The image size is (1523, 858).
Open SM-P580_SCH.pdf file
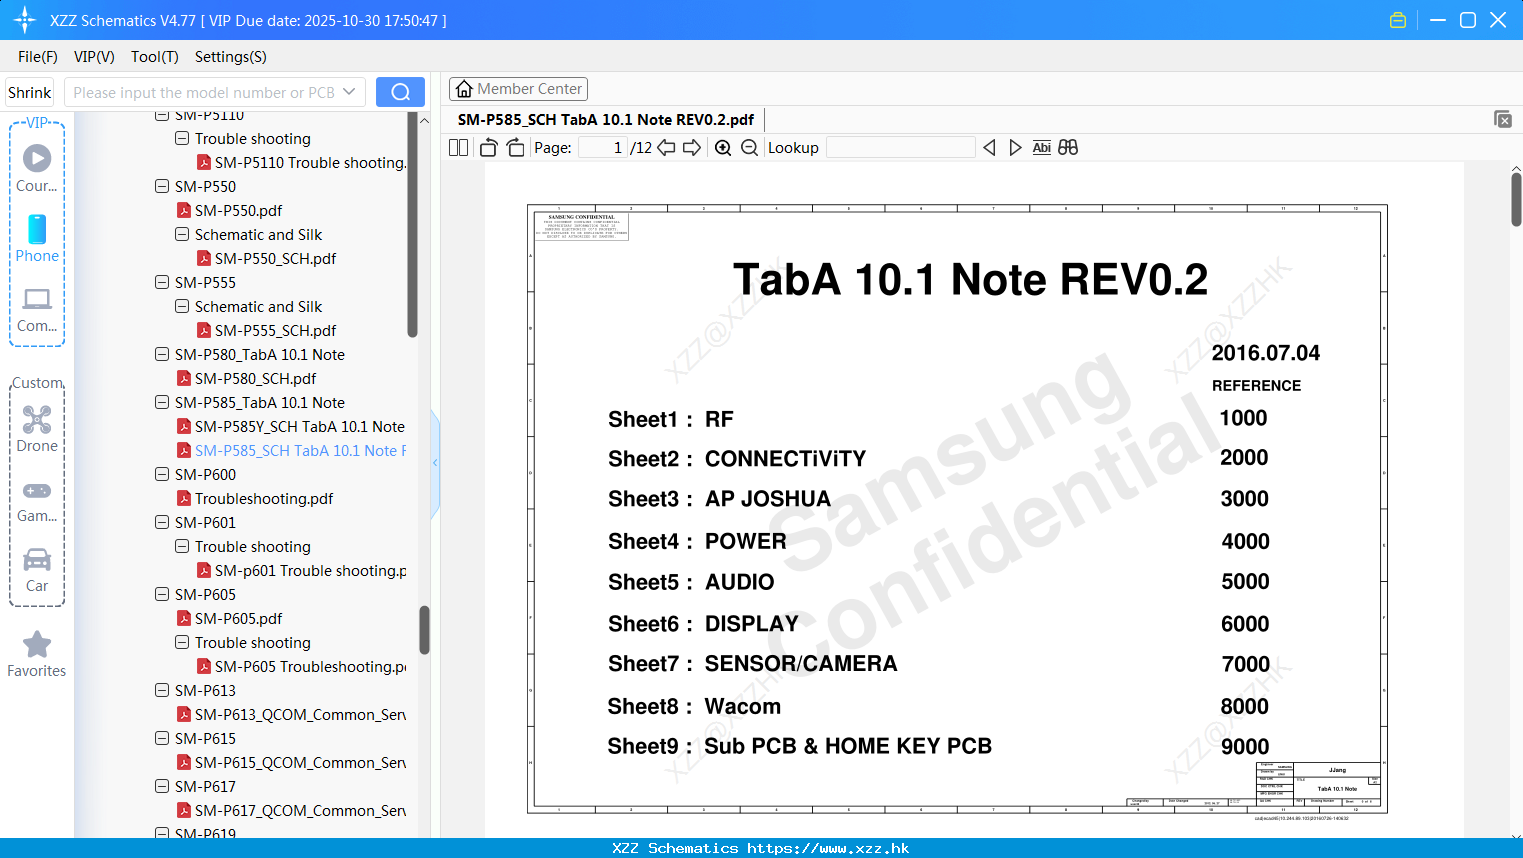click(255, 378)
